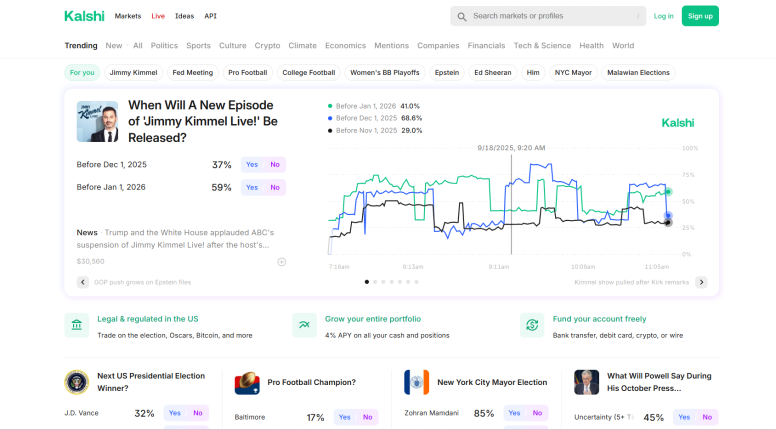Switch to the Live menu item
The height and width of the screenshot is (430, 776).
click(158, 16)
